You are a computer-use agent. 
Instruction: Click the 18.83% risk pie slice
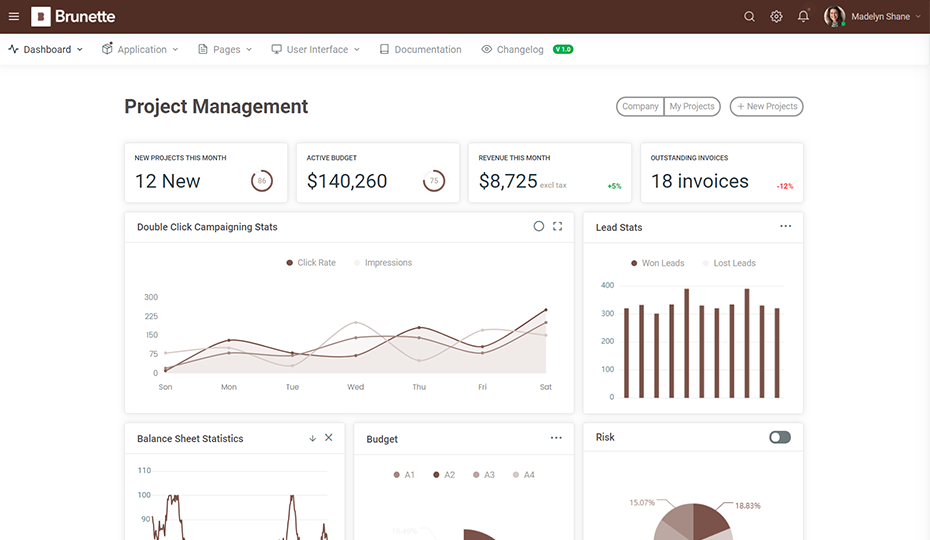709,520
